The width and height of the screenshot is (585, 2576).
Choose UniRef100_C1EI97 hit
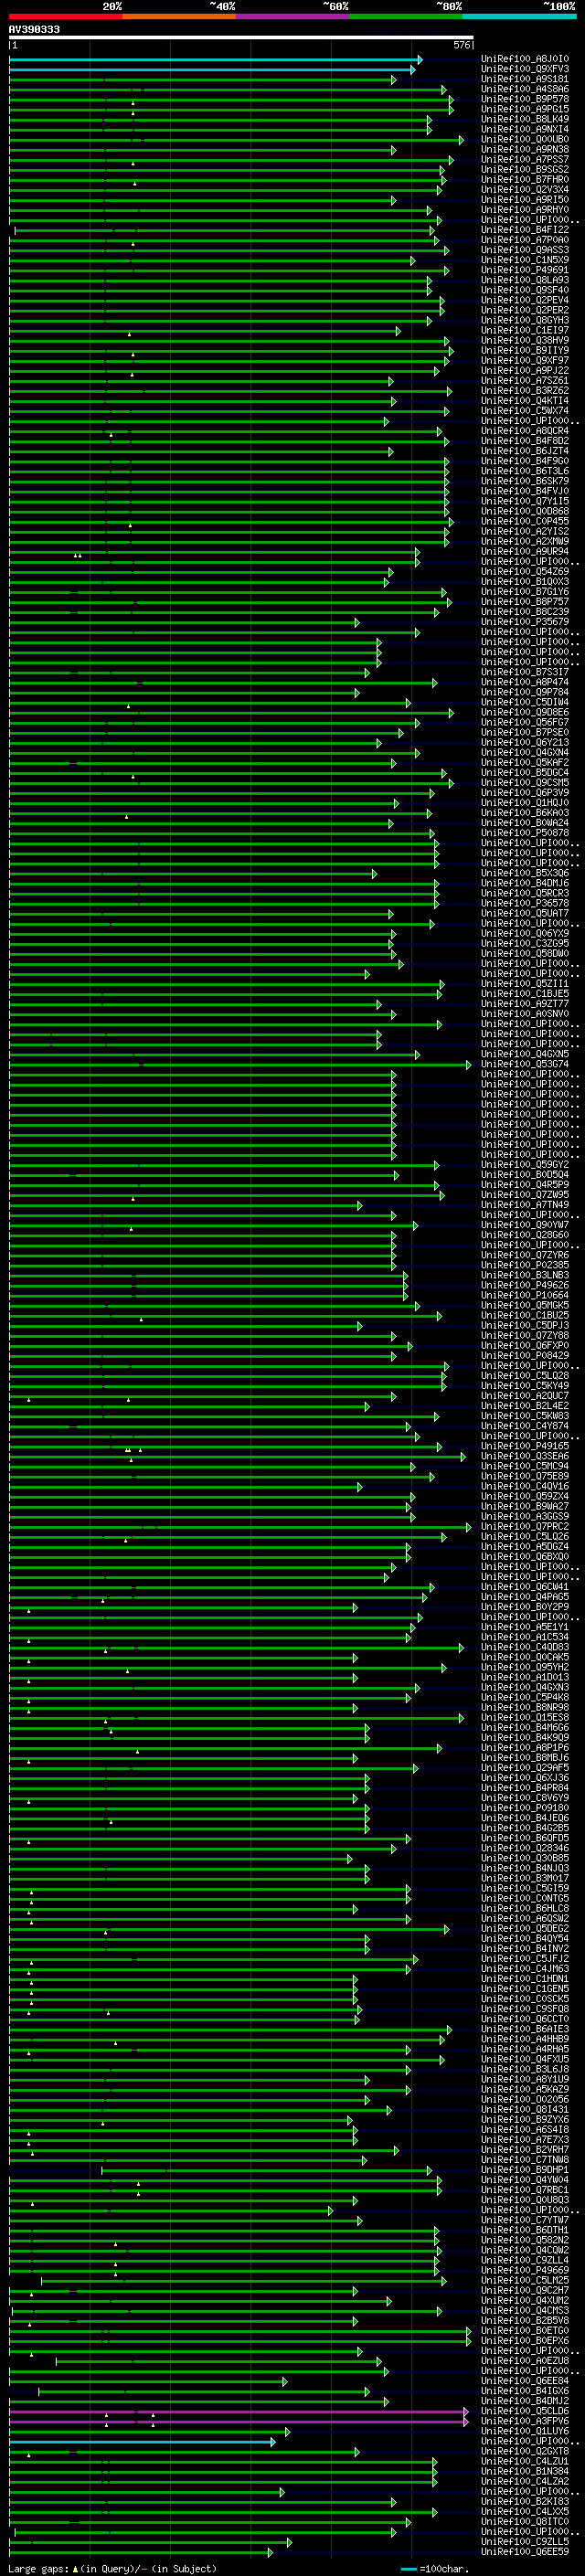coord(525,330)
